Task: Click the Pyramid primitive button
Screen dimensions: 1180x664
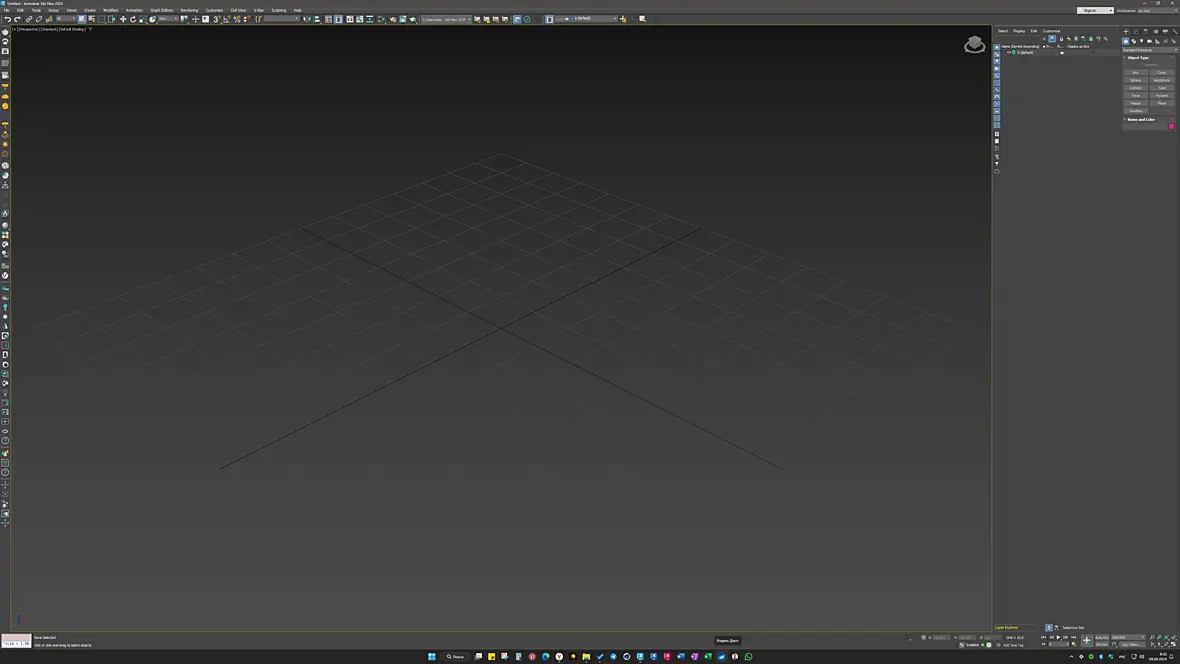Action: point(1162,96)
